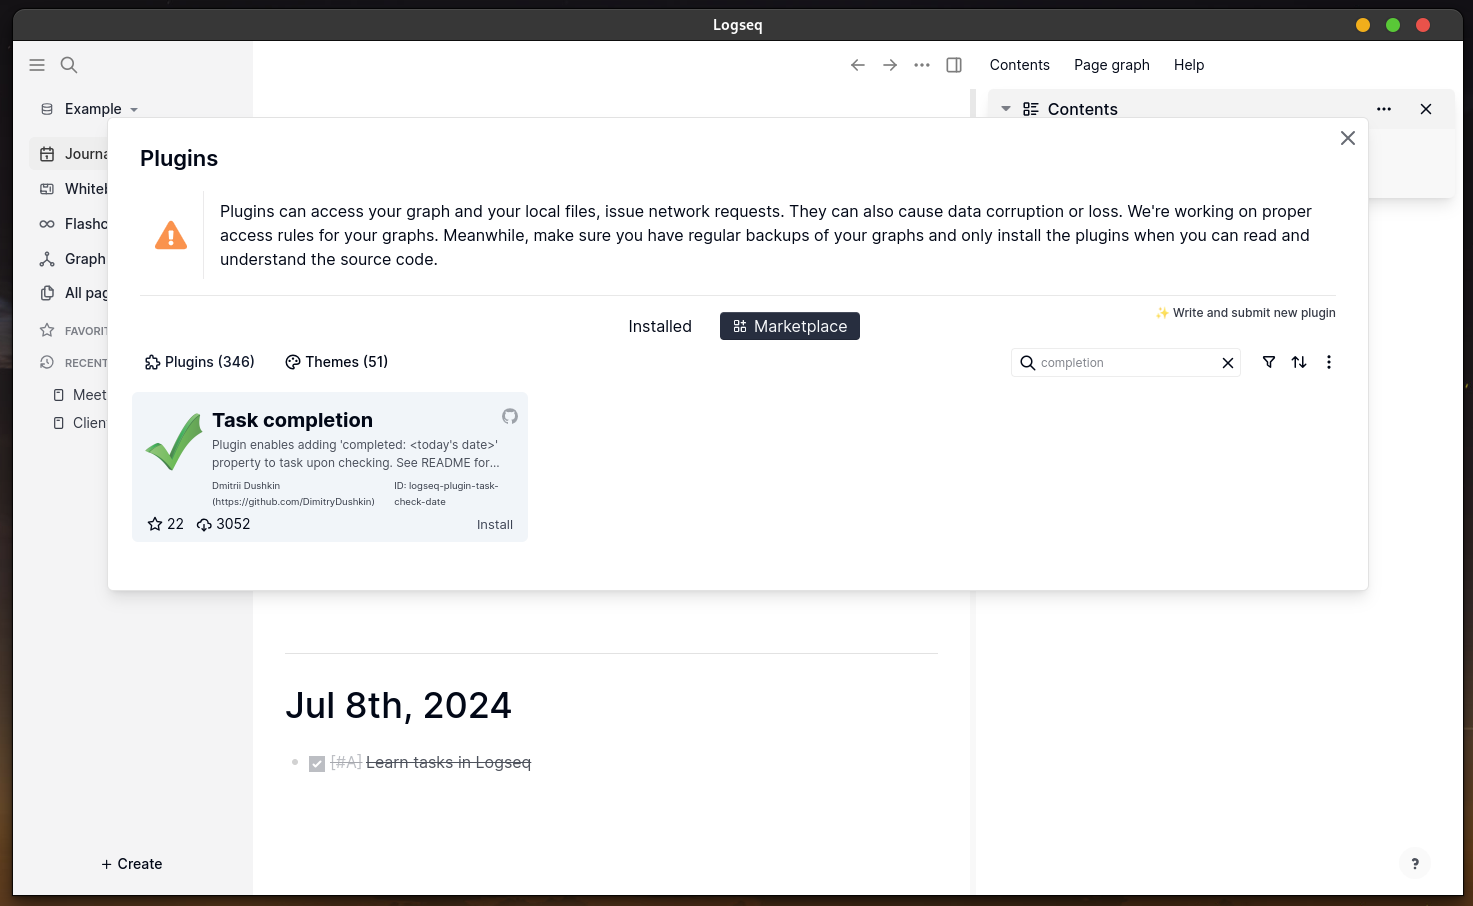Open the three-dots menu beside navigation arrows
This screenshot has height=906, width=1473.
point(922,65)
